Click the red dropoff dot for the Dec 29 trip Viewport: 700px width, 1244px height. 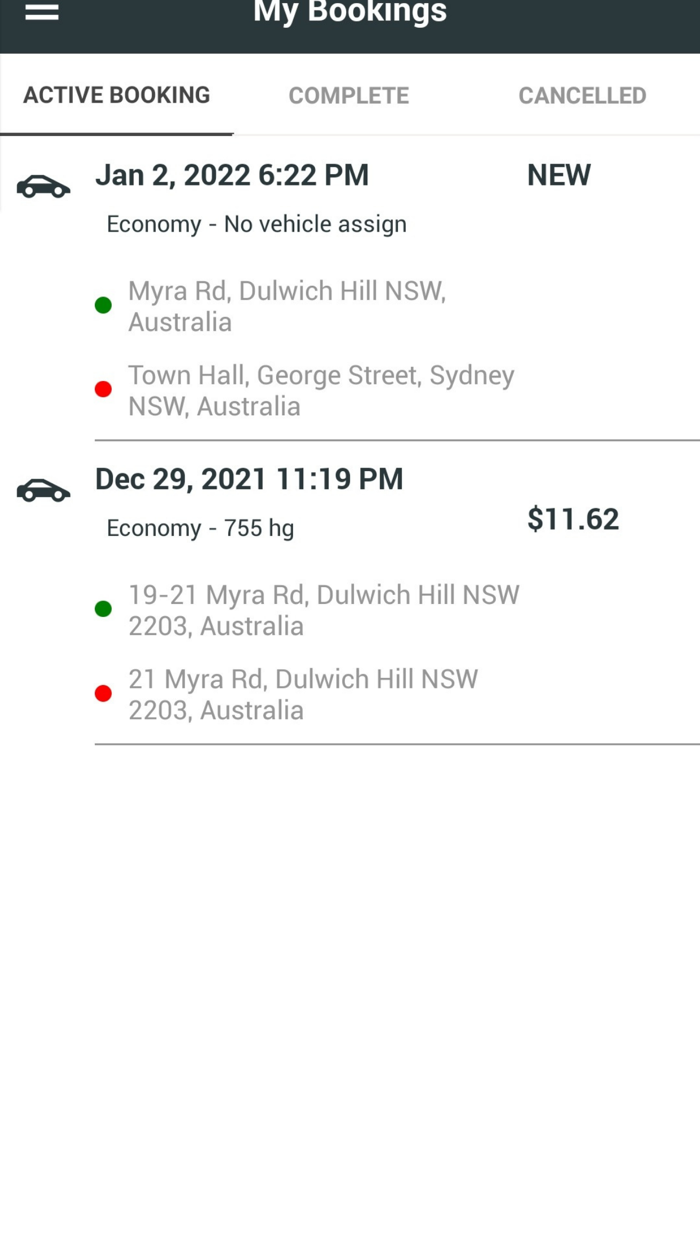(x=103, y=692)
